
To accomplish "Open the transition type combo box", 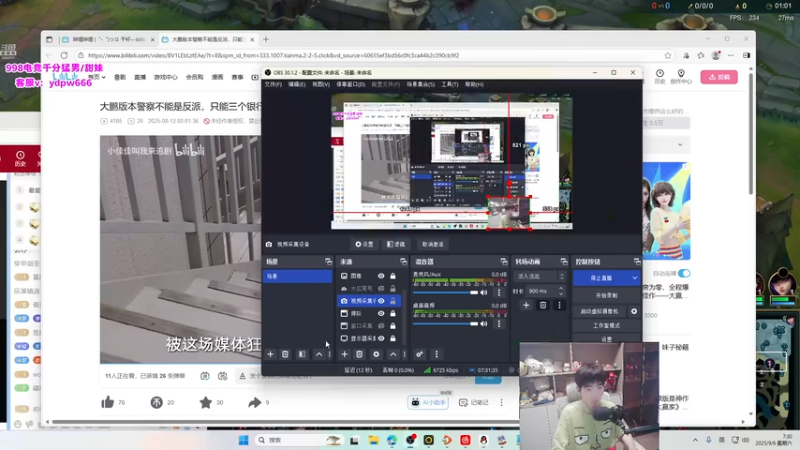I will click(540, 276).
